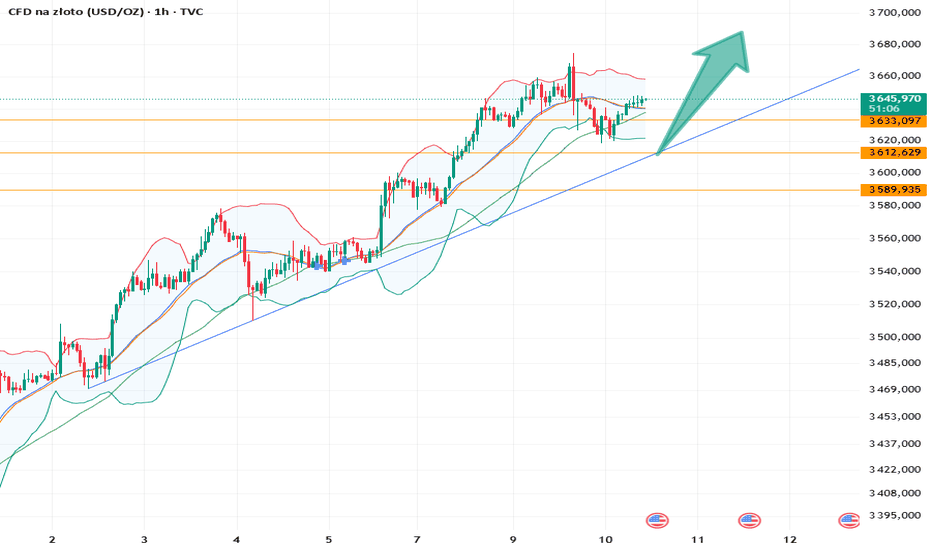Screen dimensions: 932x550
Task: Click the rightmost US flag event icon
Action: click(x=849, y=521)
